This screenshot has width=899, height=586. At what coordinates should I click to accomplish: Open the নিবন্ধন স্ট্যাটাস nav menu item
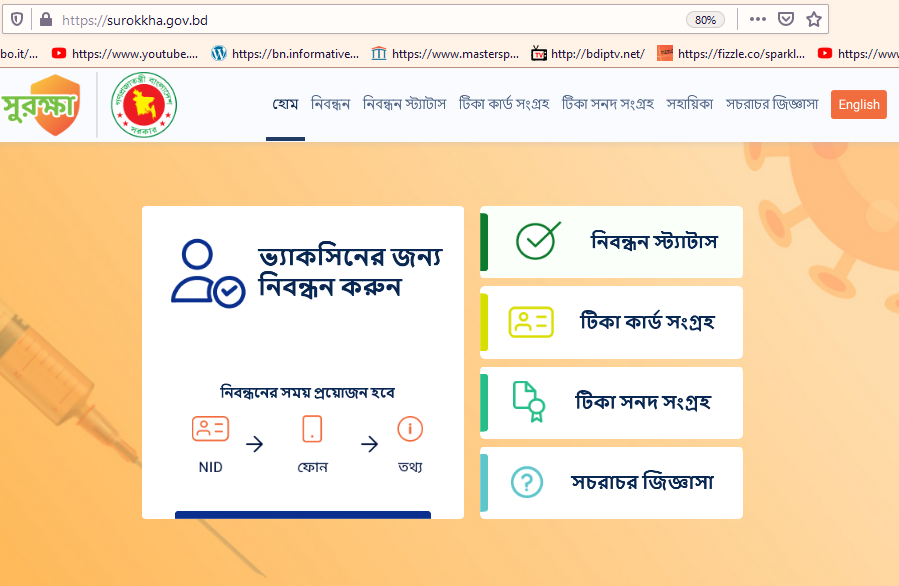(404, 104)
